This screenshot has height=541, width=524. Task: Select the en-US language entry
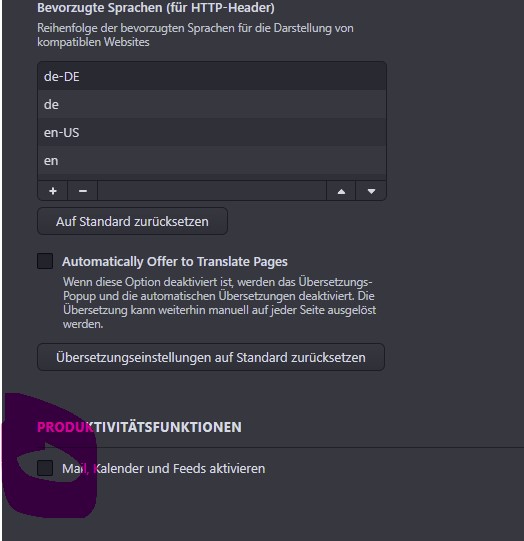pos(212,132)
